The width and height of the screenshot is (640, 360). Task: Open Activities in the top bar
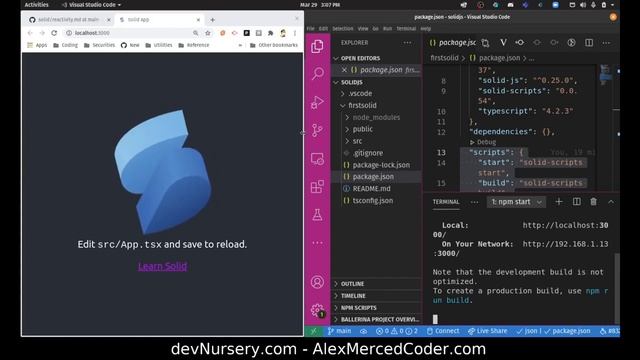pos(36,5)
